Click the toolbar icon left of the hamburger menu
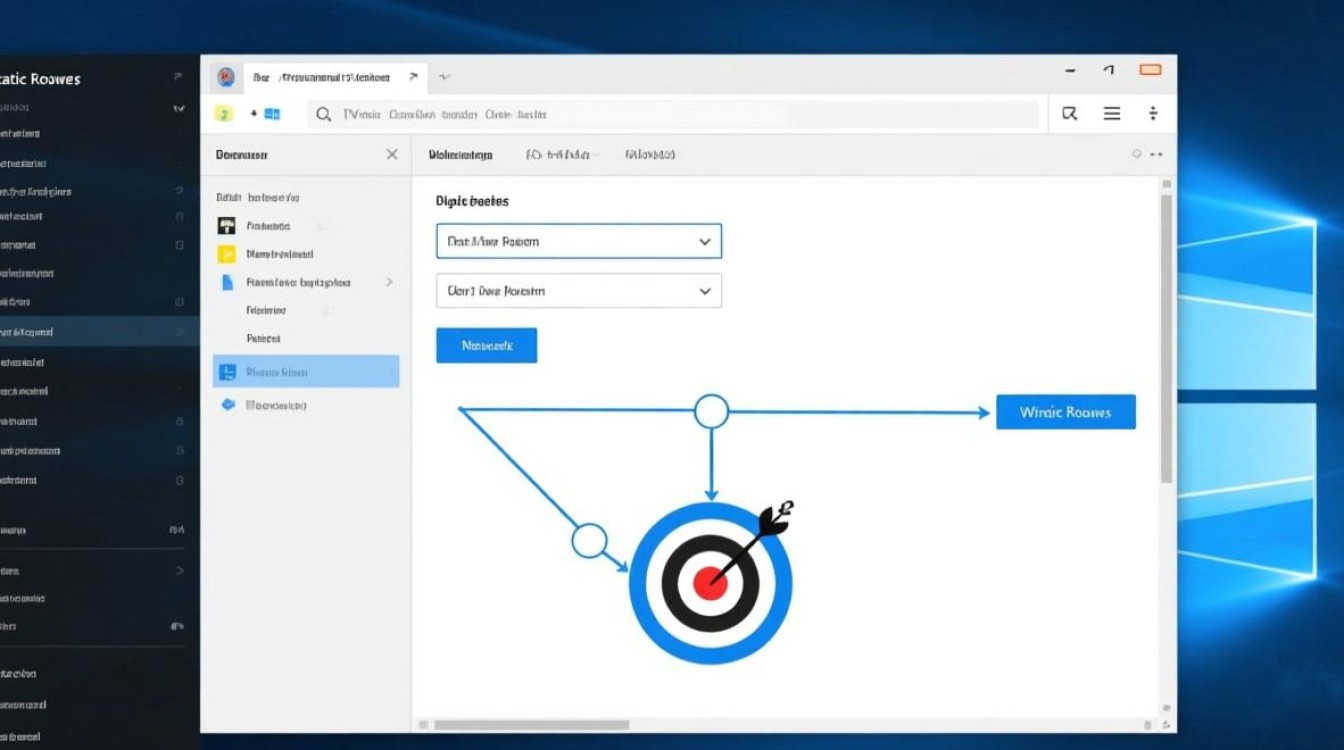The image size is (1344, 750). pos(1069,114)
